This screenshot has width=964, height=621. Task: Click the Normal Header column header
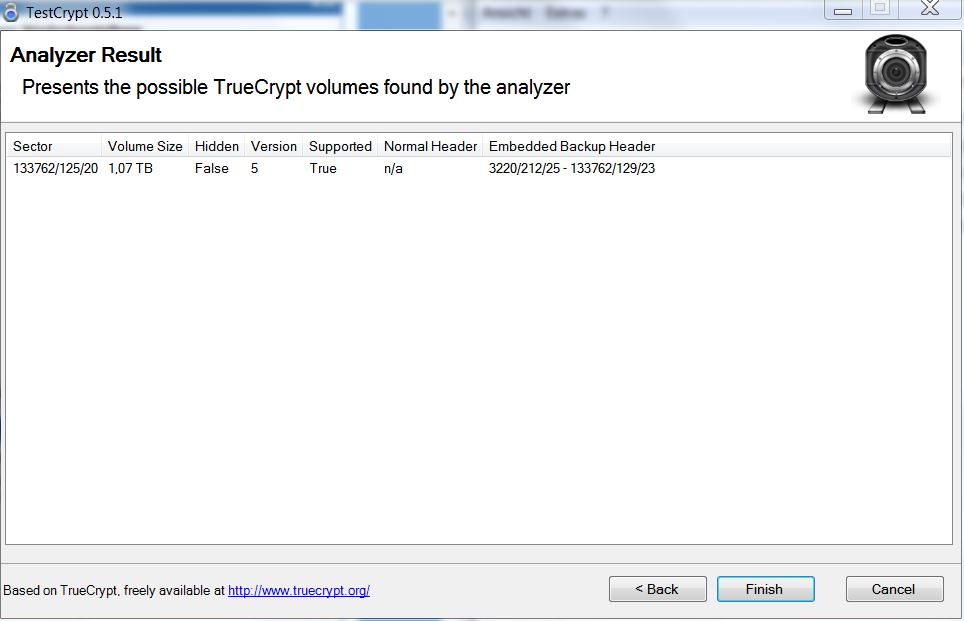pos(430,146)
